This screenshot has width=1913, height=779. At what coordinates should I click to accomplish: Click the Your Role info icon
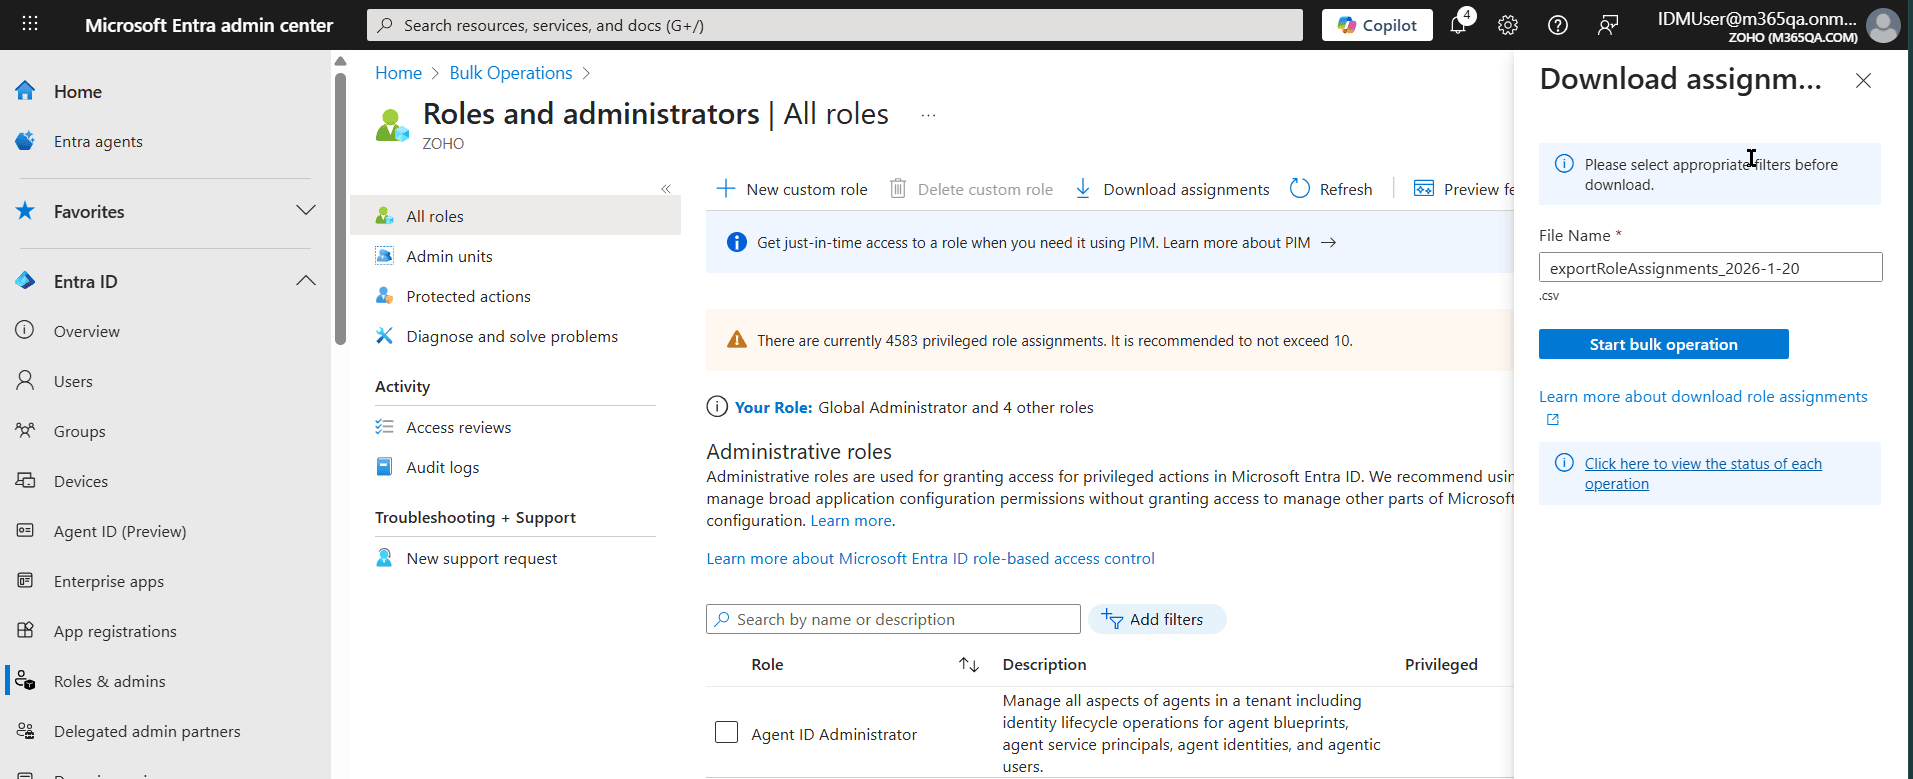pyautogui.click(x=717, y=406)
